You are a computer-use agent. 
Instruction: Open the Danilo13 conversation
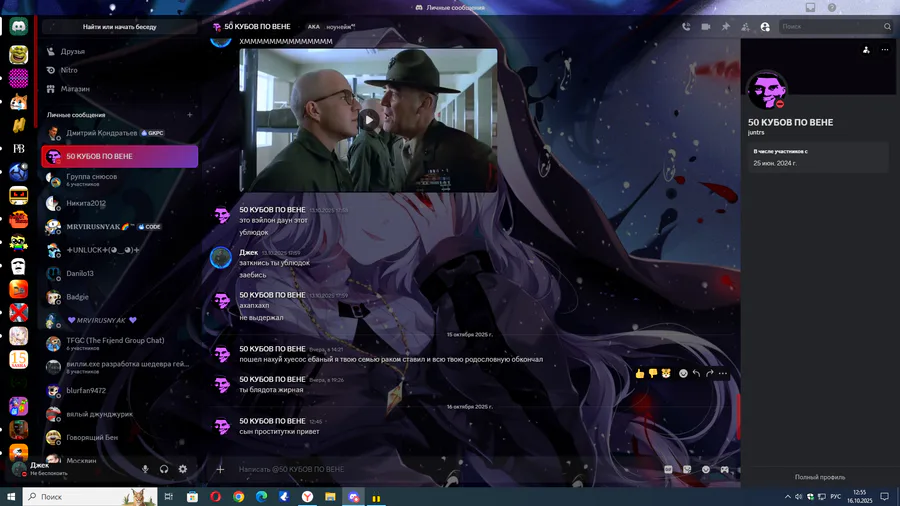coord(119,274)
